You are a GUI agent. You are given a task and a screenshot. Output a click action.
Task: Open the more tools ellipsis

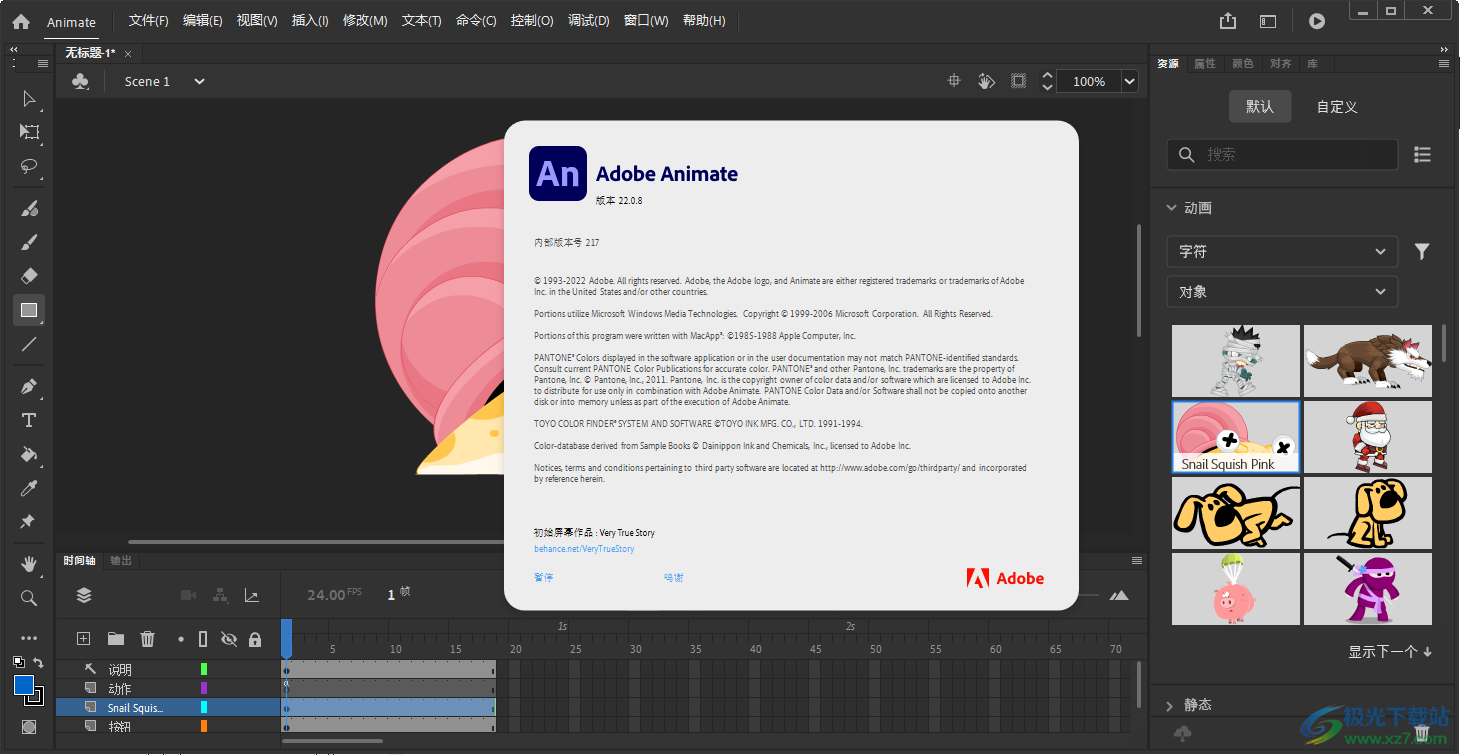pyautogui.click(x=29, y=638)
